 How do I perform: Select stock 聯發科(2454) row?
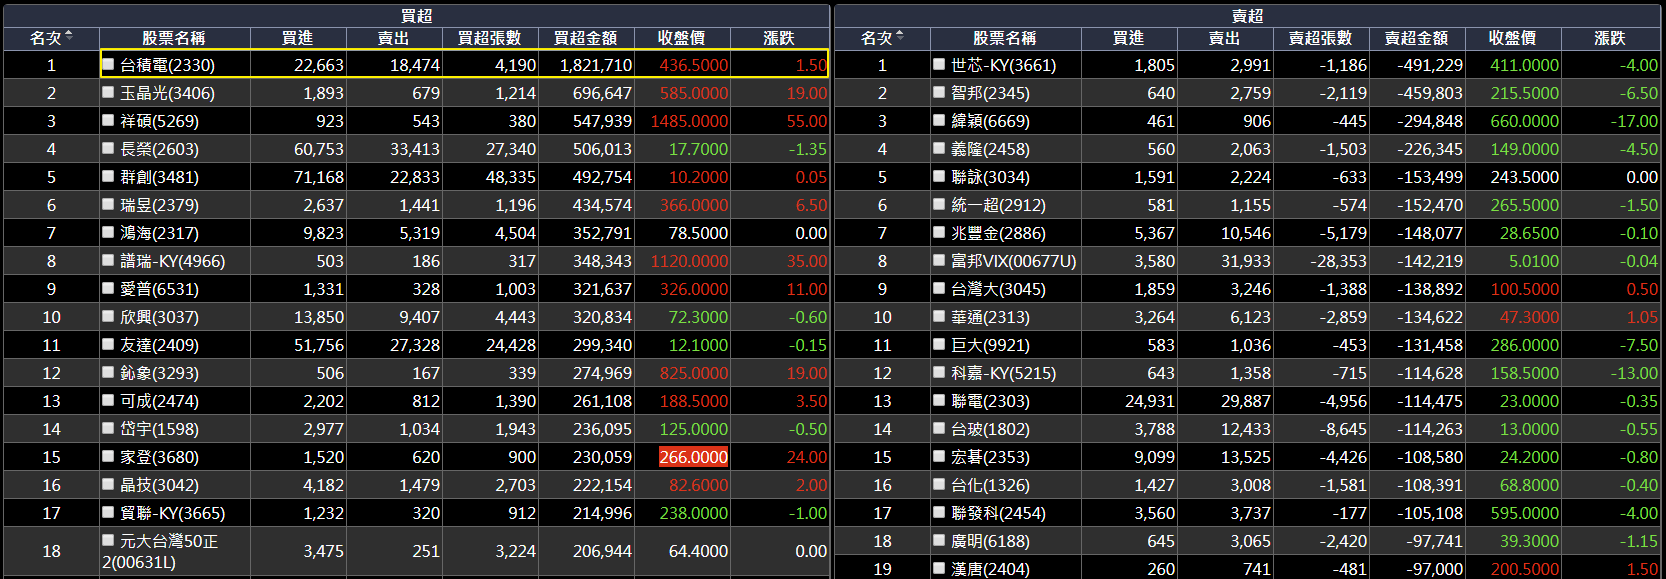tap(1248, 513)
